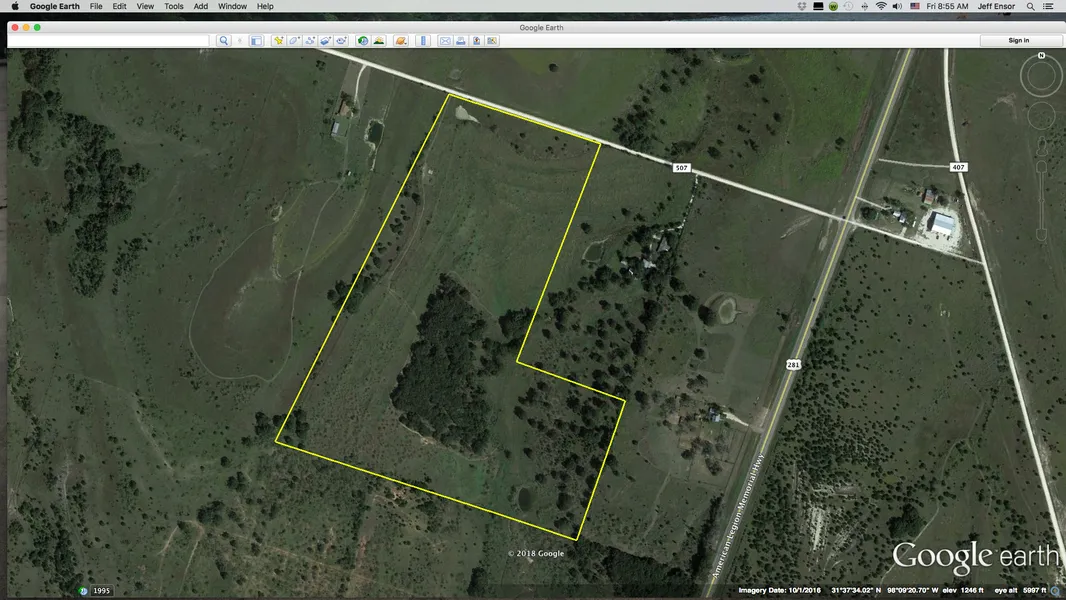
Task: Add a new placemark
Action: tap(279, 41)
